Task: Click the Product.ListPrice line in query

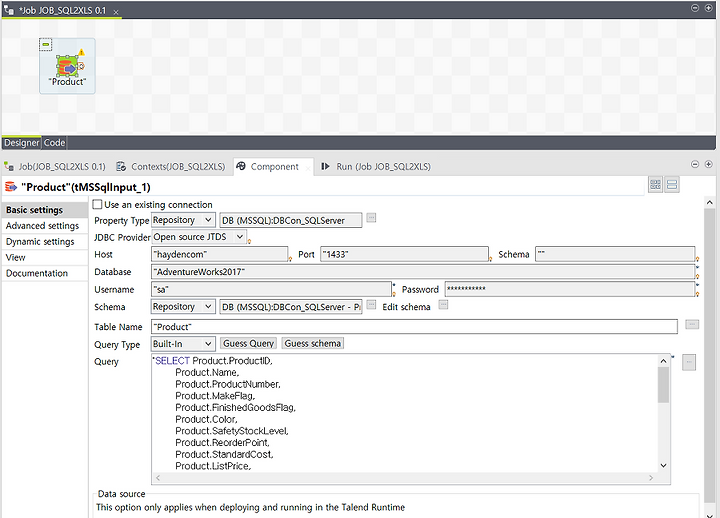Action: 214,466
